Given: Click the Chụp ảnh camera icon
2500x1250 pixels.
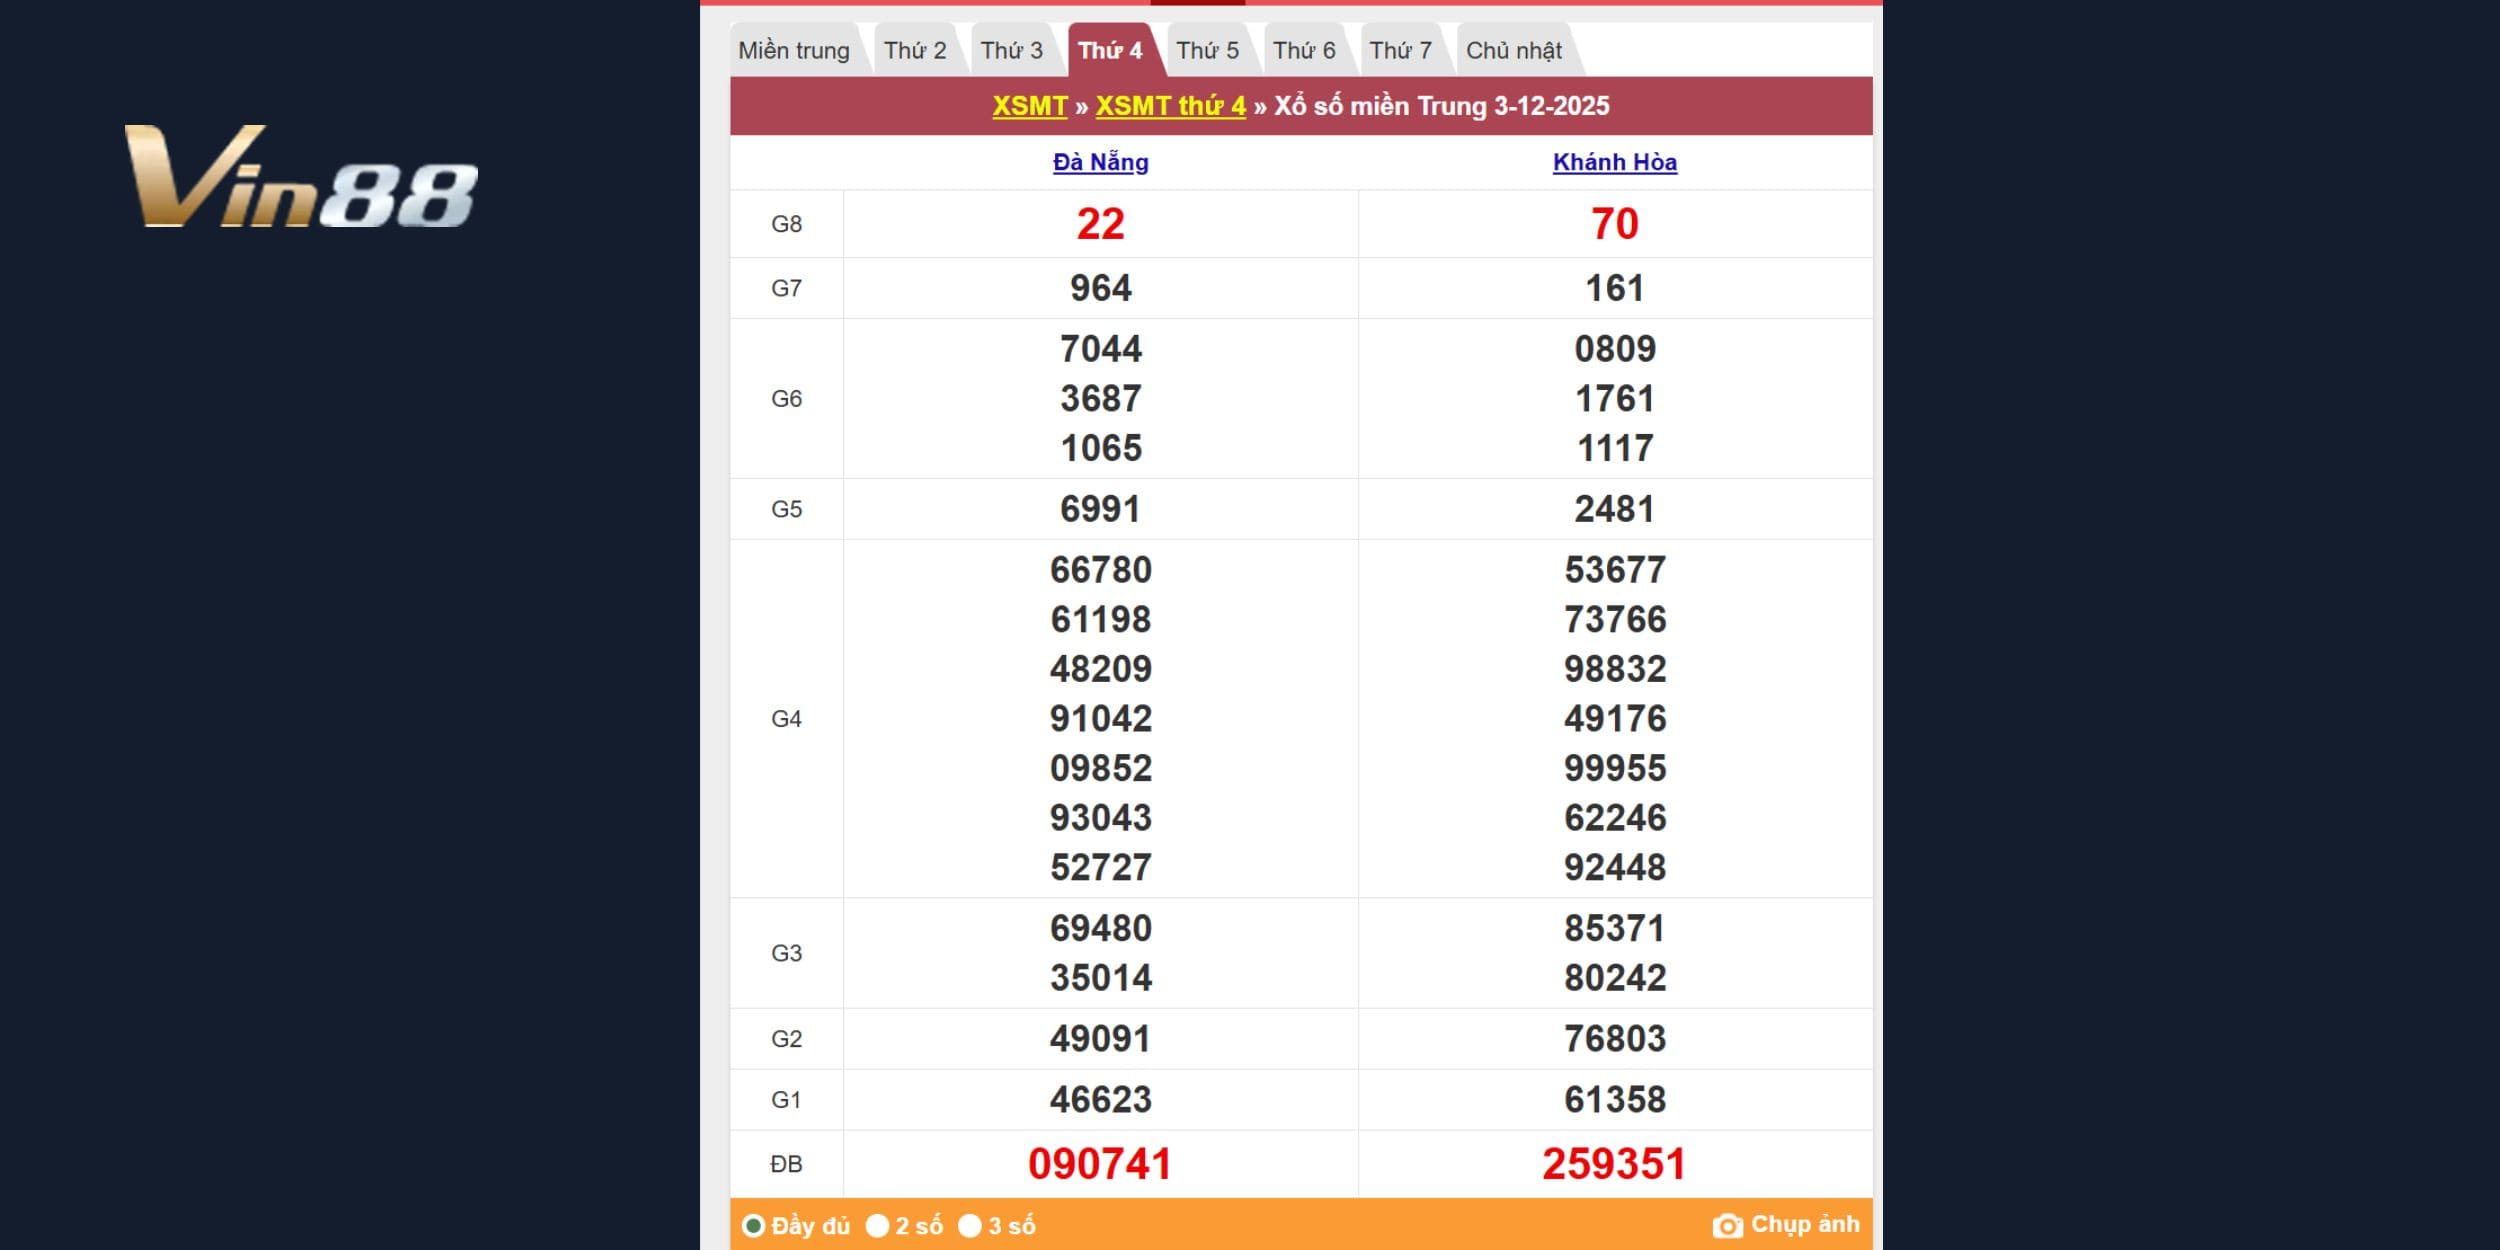Looking at the screenshot, I should click(1727, 1226).
